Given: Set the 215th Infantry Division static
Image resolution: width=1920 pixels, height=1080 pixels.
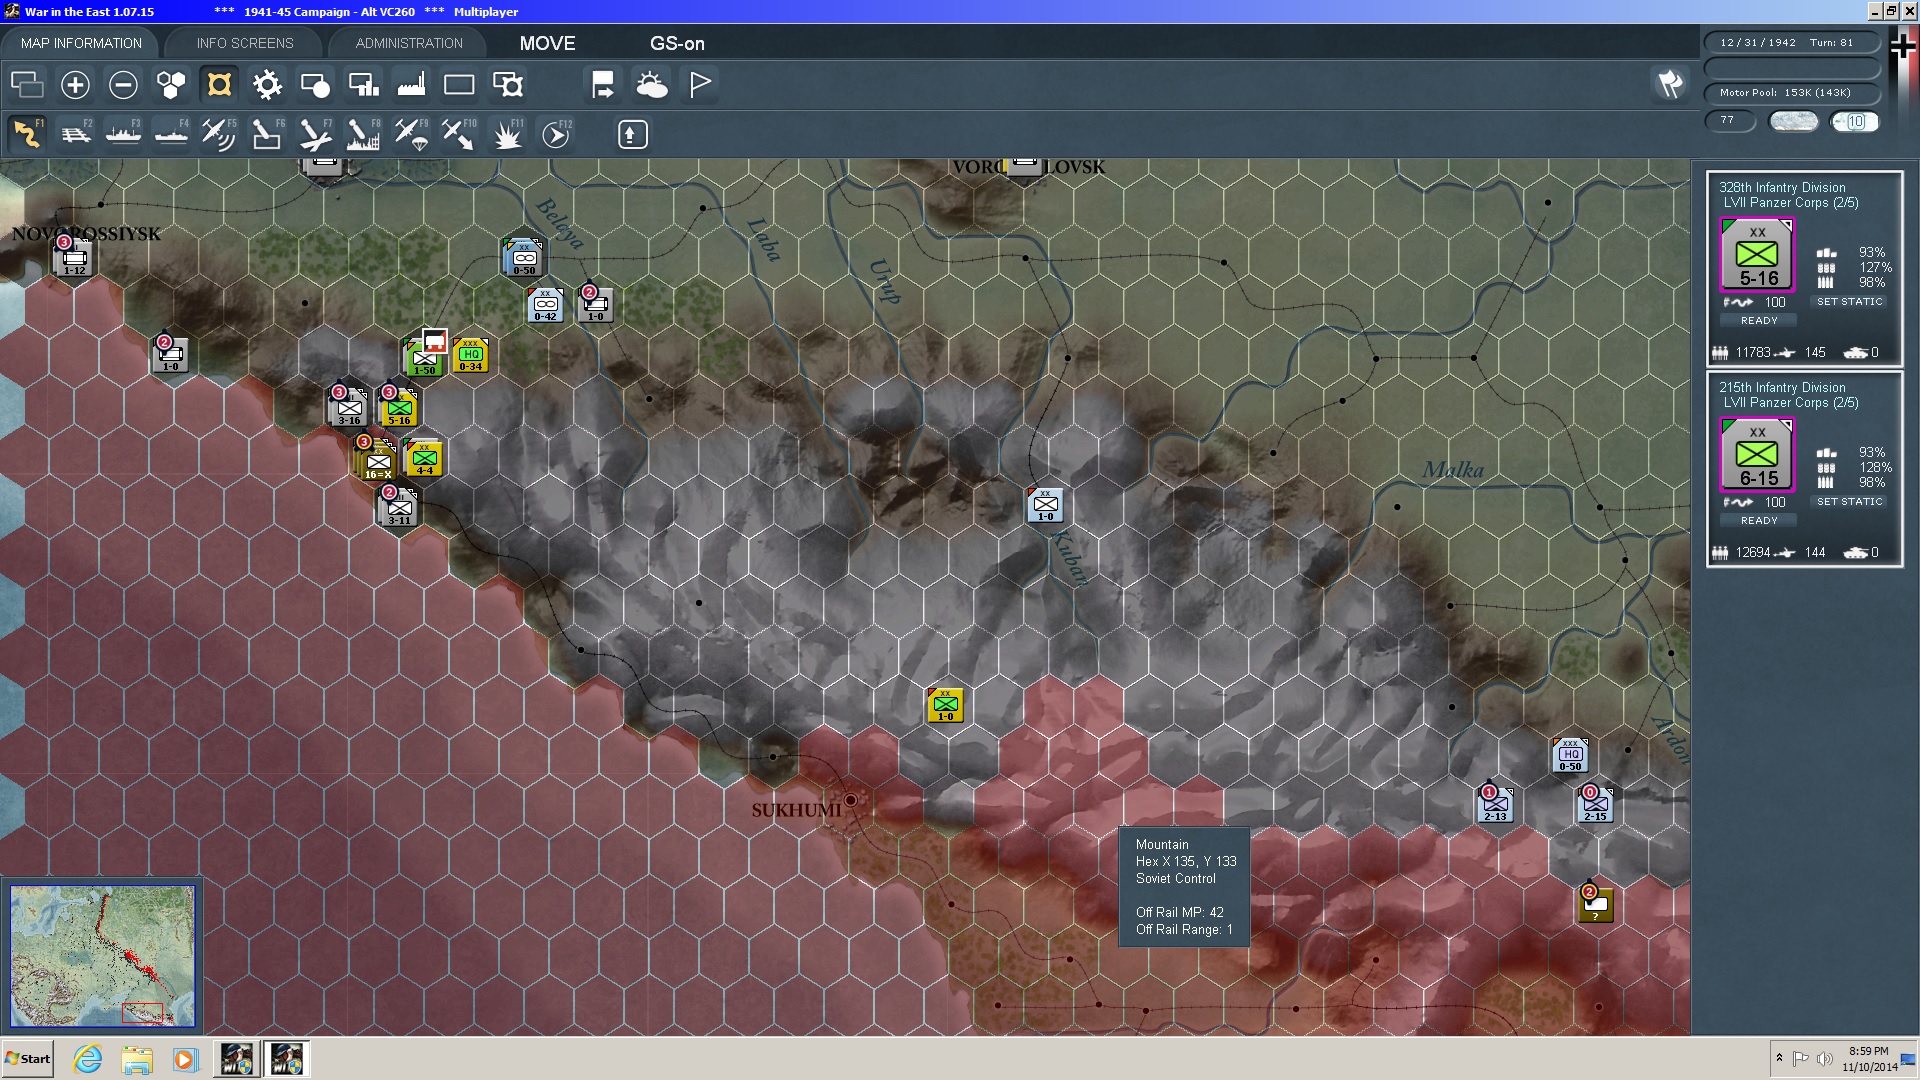Looking at the screenshot, I should 1849,501.
